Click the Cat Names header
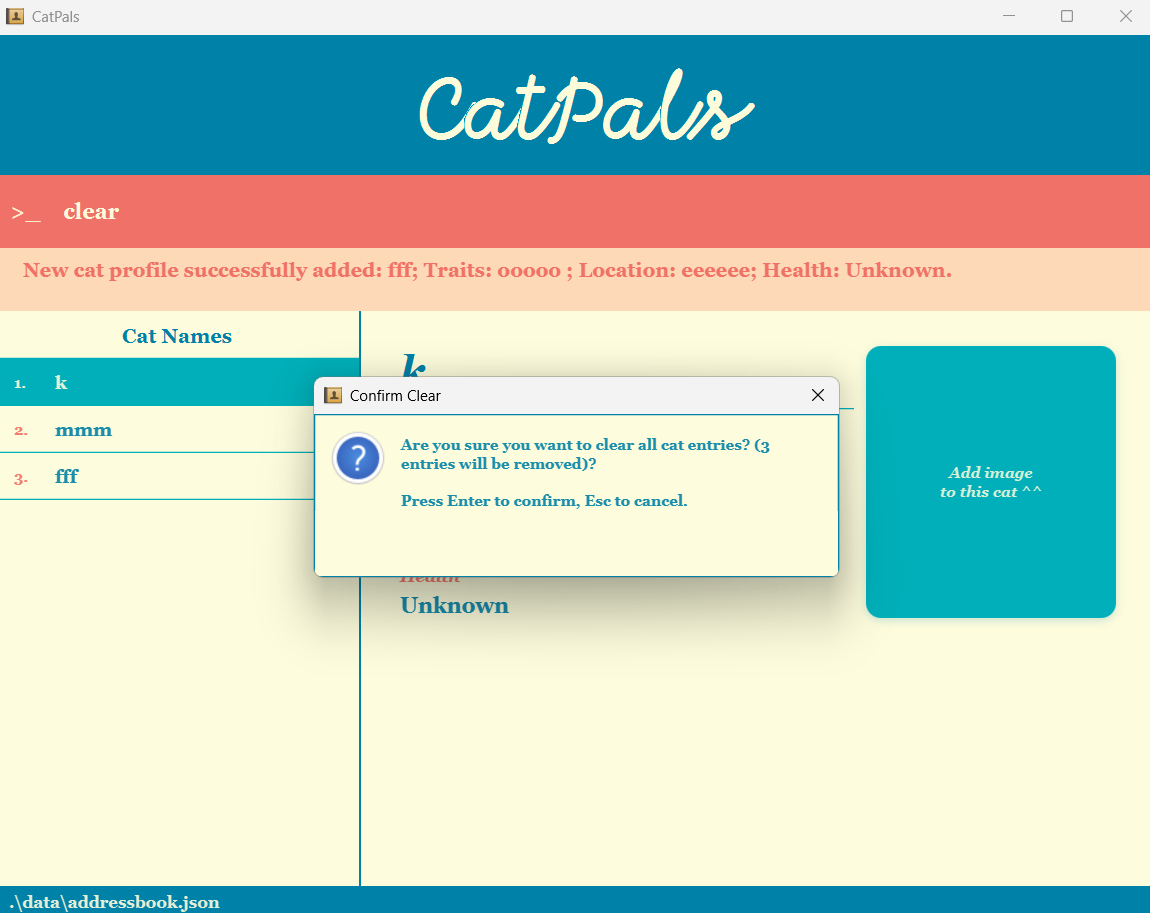Viewport: 1150px width, 913px height. [x=176, y=335]
